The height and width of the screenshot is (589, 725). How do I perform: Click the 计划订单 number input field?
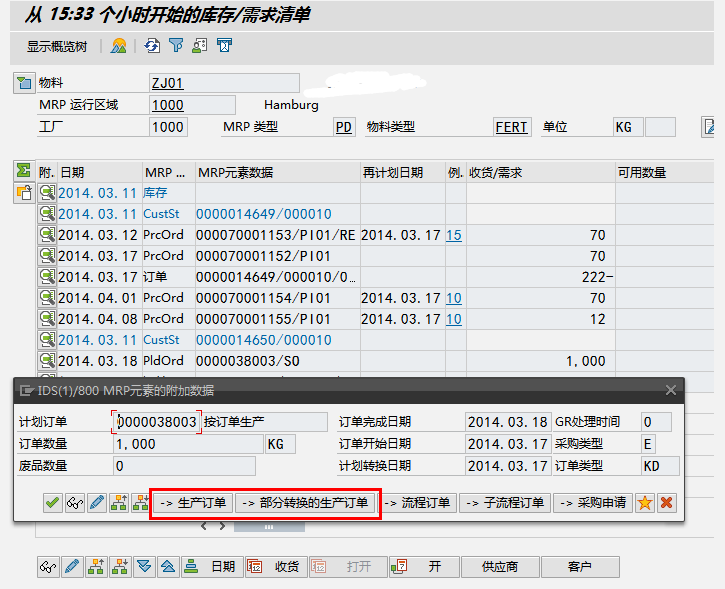pyautogui.click(x=157, y=422)
